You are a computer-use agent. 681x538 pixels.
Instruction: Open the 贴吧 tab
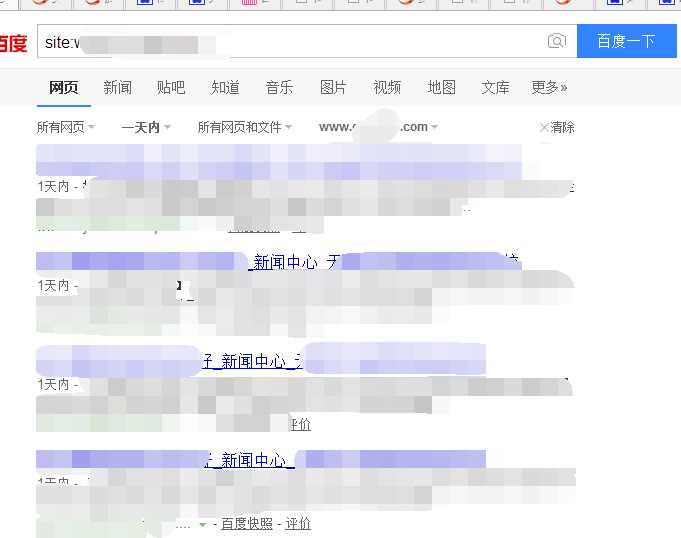[x=171, y=88]
